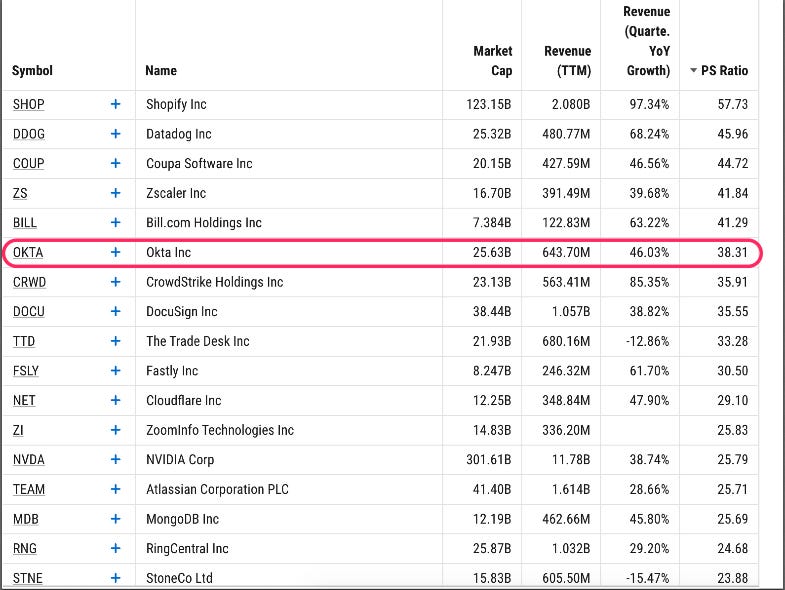
Task: Add ZI with its plus icon
Action: [116, 430]
